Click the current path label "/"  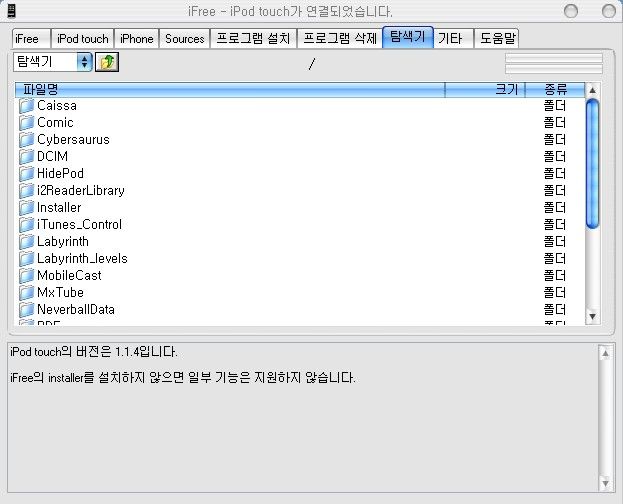[x=312, y=64]
